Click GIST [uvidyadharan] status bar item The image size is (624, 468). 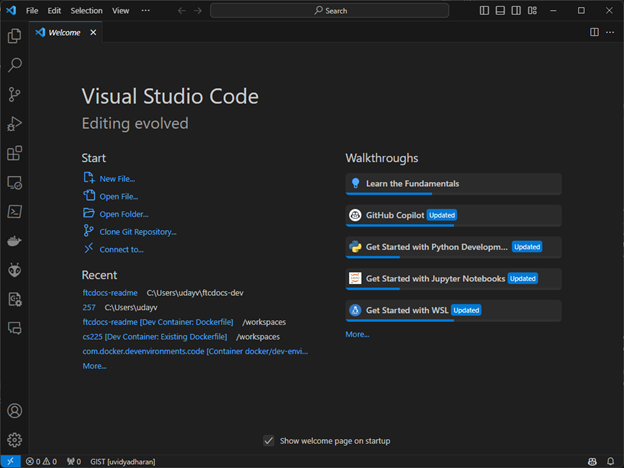(123, 462)
